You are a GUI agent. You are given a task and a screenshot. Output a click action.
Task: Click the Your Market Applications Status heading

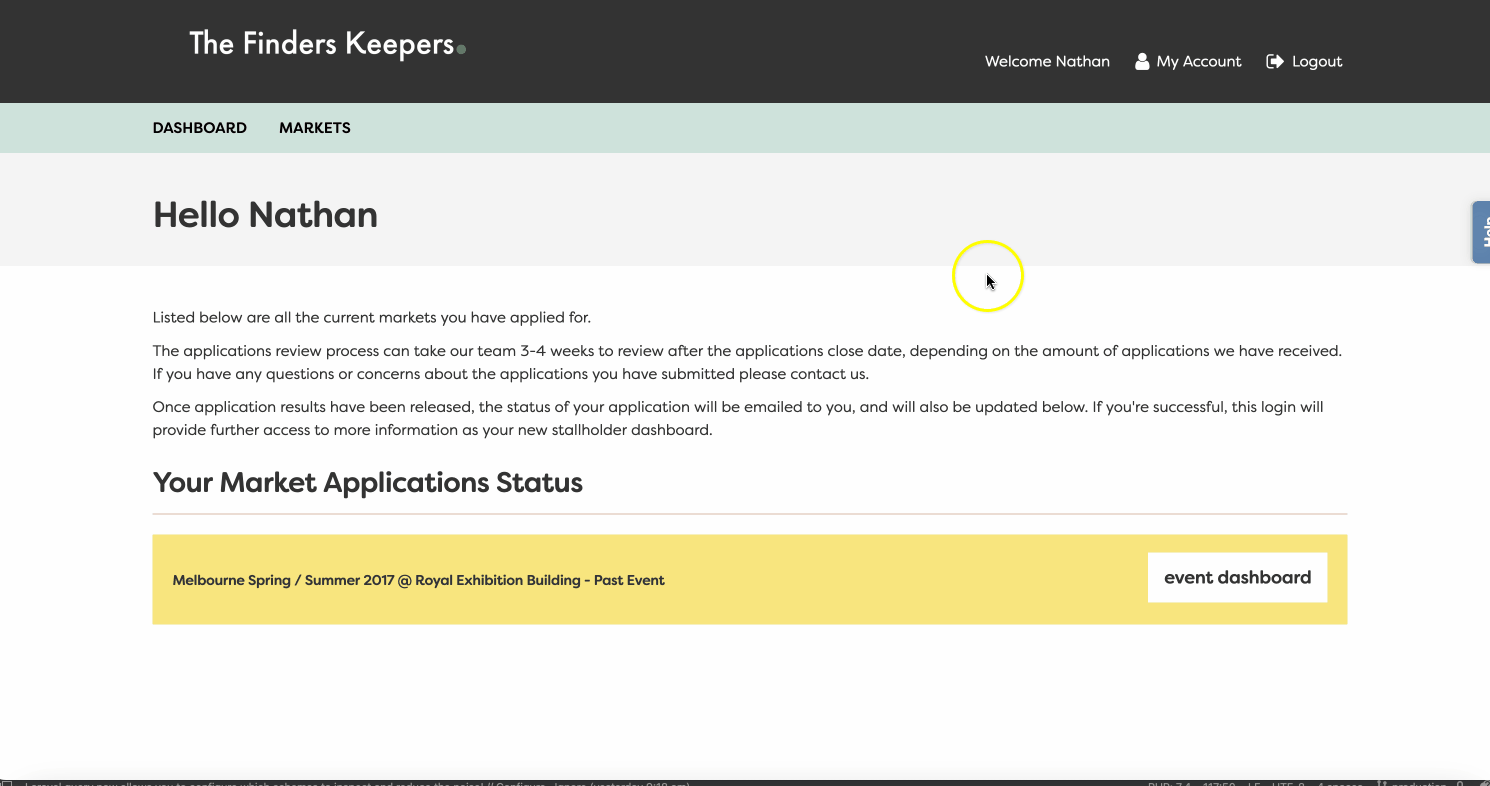(x=367, y=483)
